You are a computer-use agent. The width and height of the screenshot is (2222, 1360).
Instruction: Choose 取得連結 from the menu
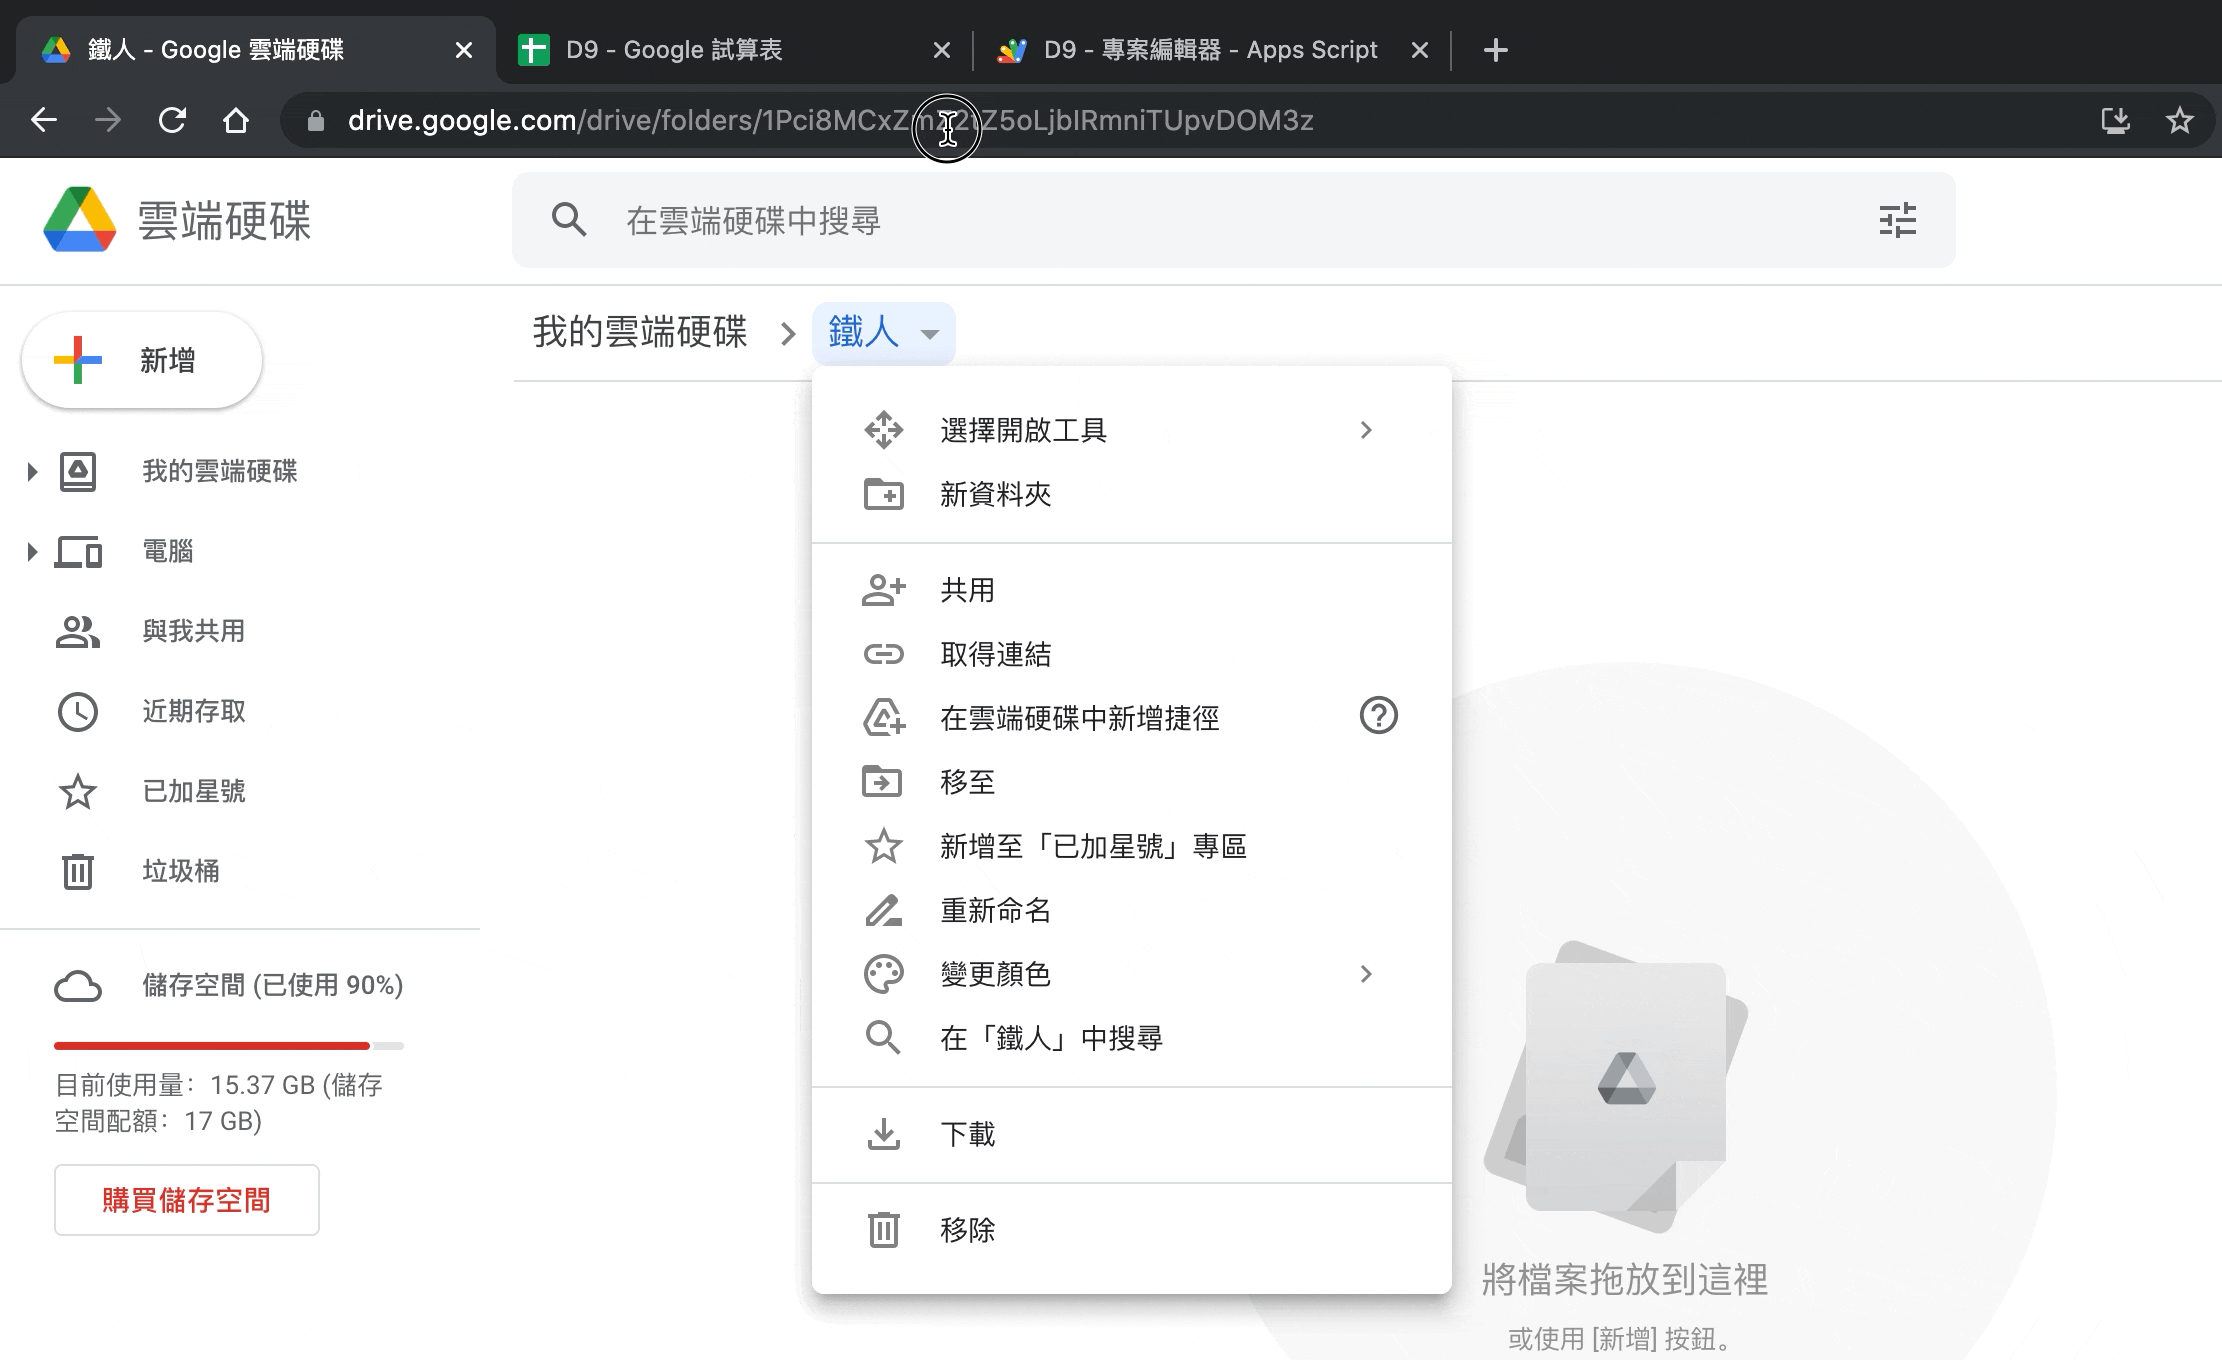(1131, 654)
